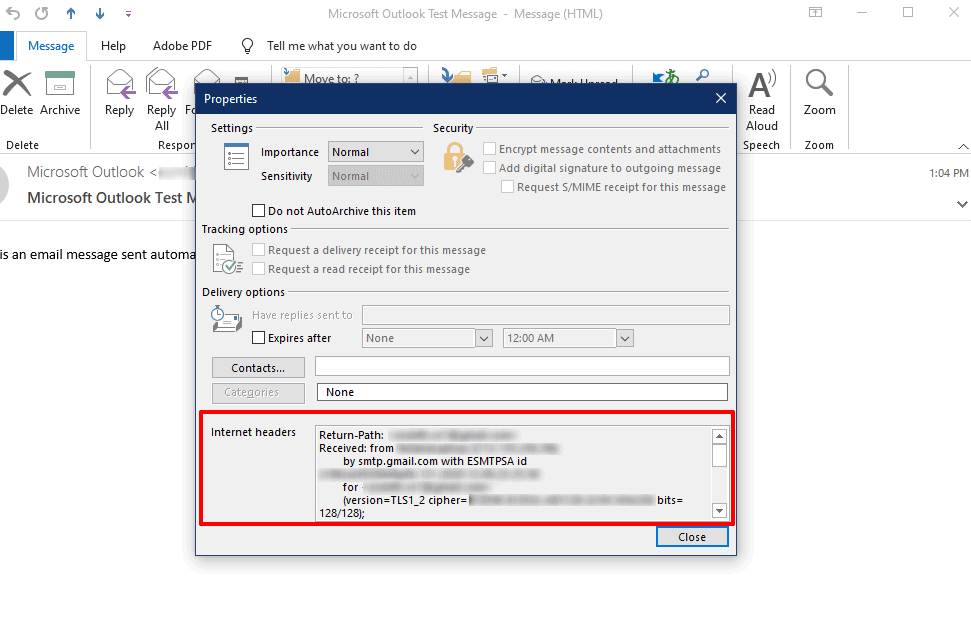Tick Request a read receipt for this message
971x618 pixels.
coord(259,269)
